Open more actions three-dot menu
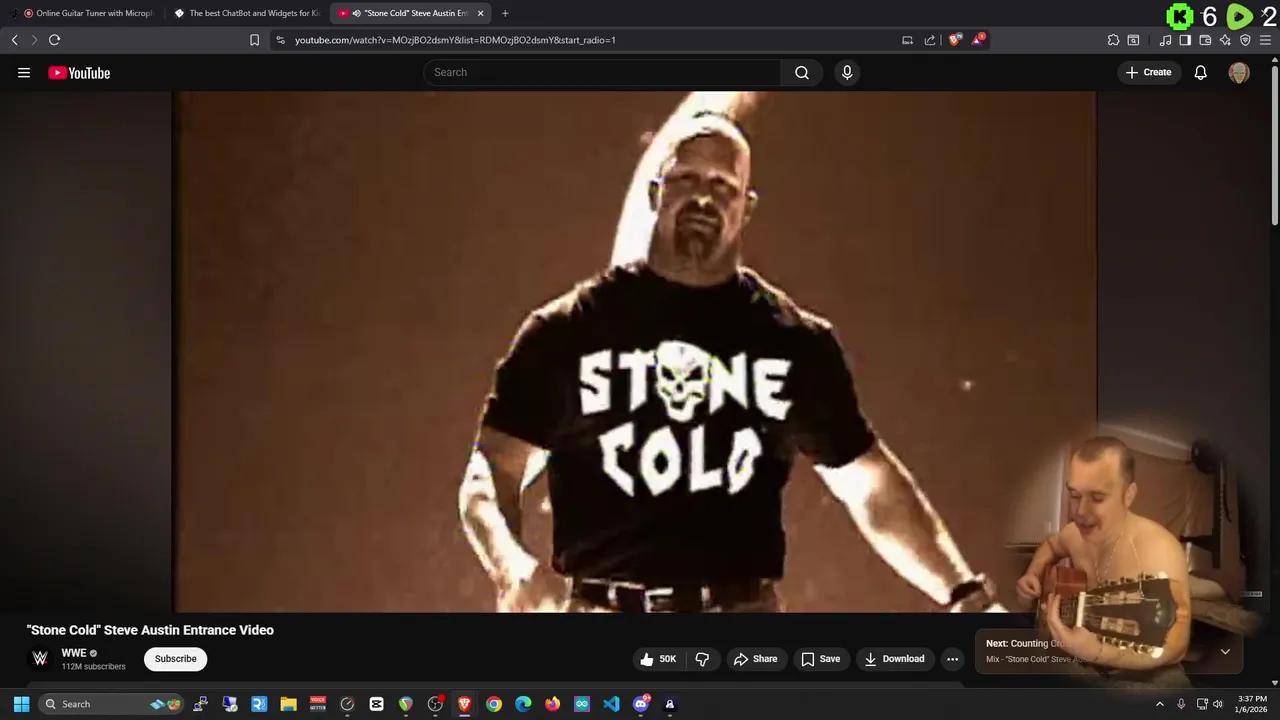Screen dimensions: 1280x720 coord(952,659)
